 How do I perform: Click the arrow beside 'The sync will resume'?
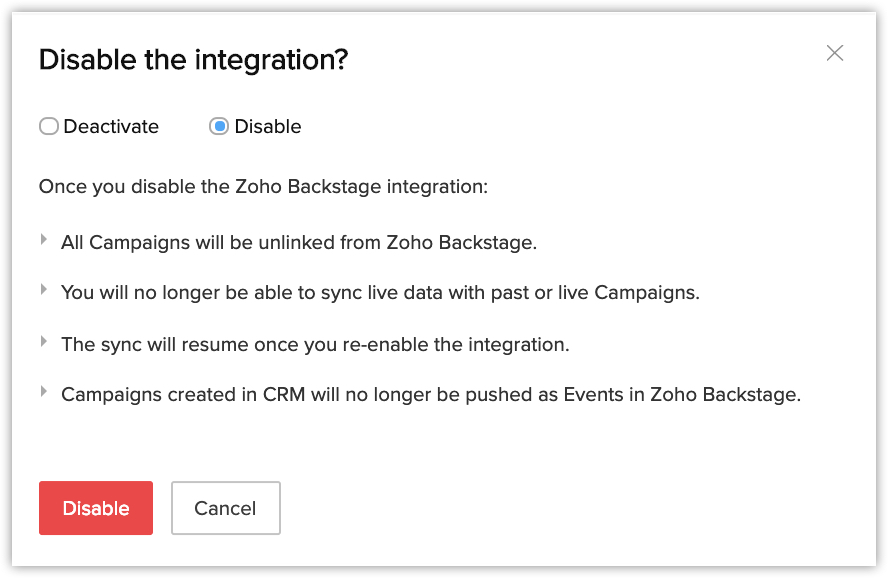point(44,341)
